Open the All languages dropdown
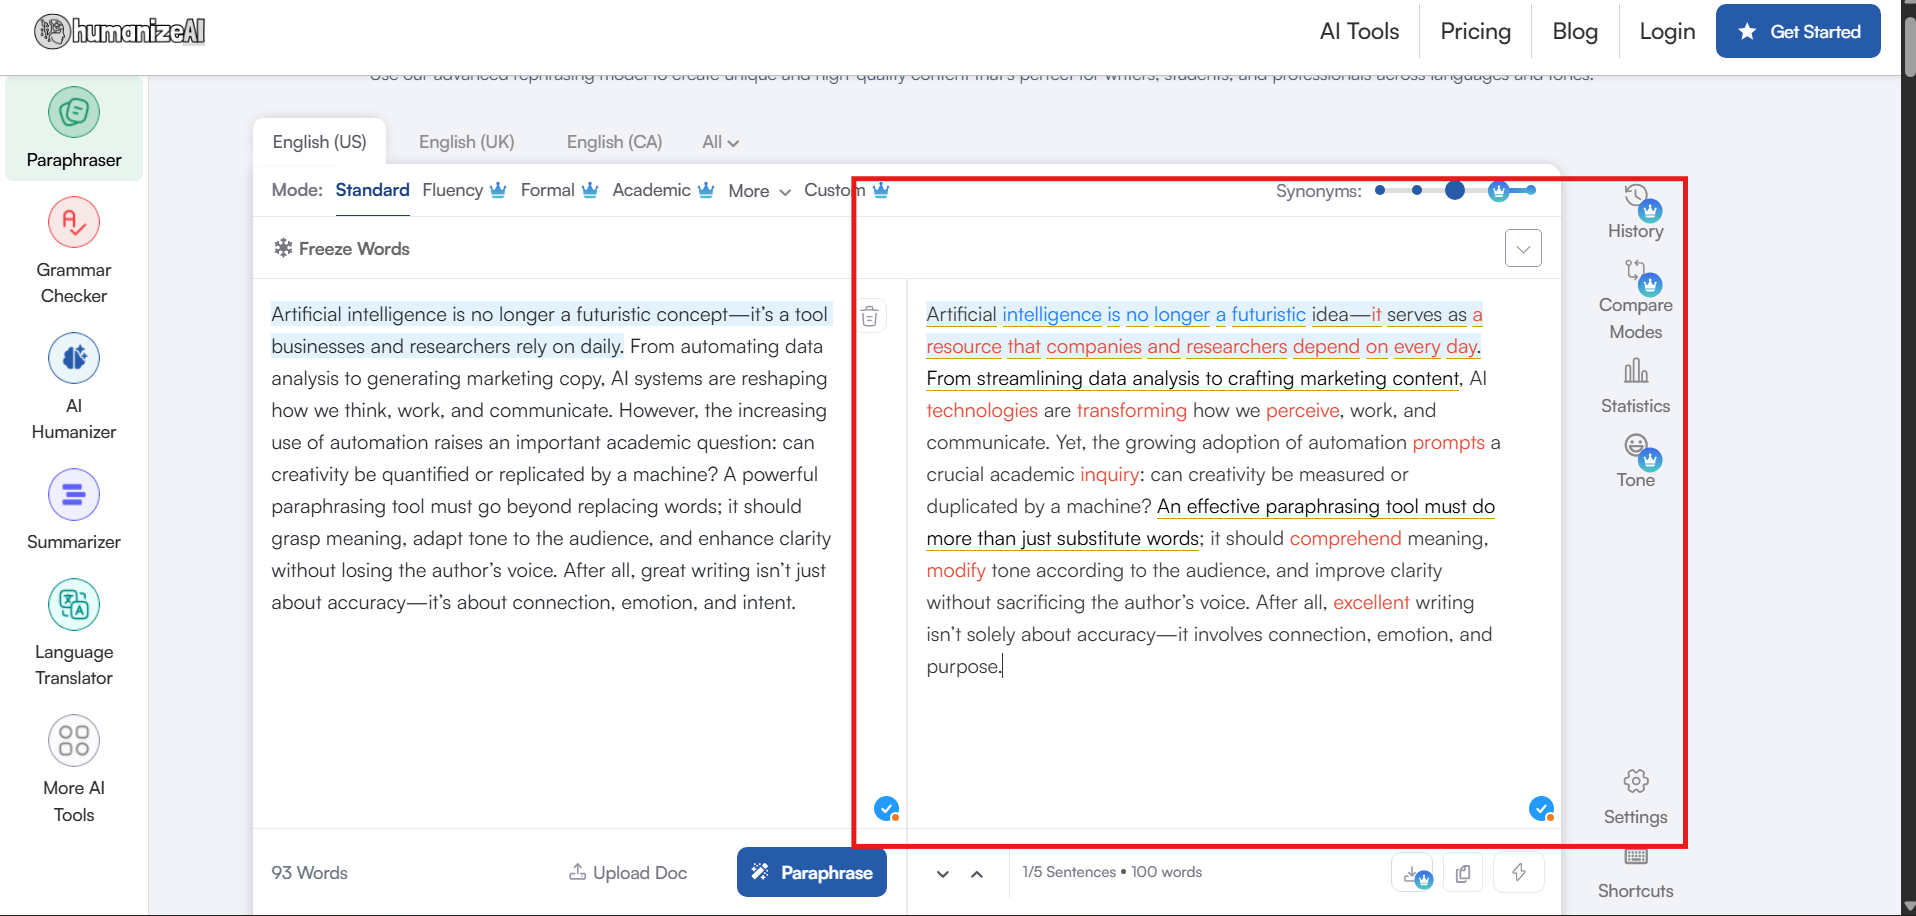 point(720,142)
